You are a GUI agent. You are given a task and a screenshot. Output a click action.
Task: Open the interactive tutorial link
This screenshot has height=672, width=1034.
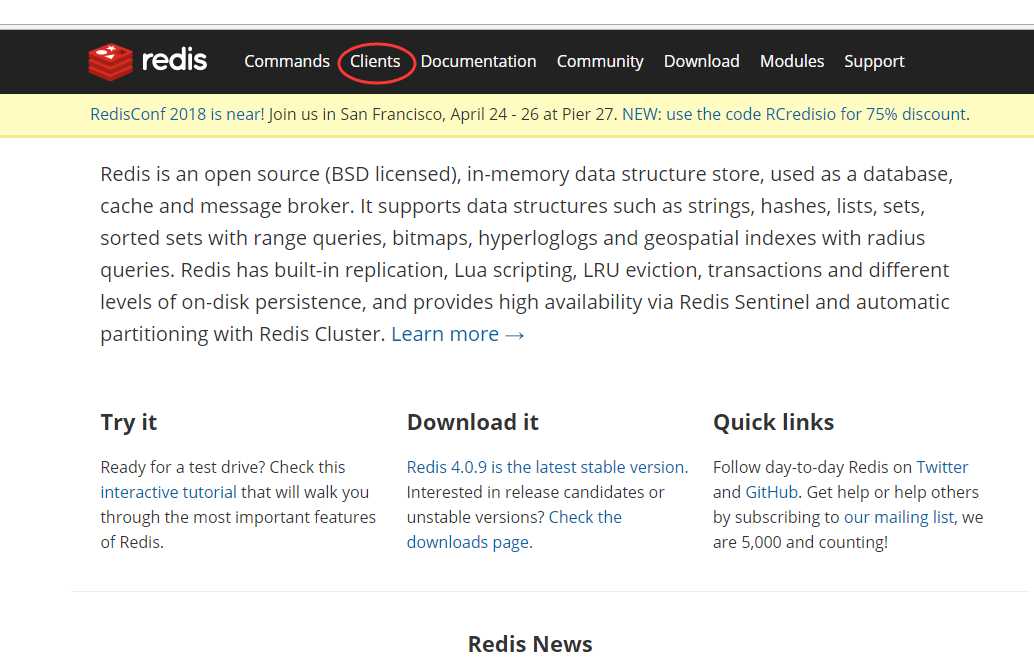[168, 492]
